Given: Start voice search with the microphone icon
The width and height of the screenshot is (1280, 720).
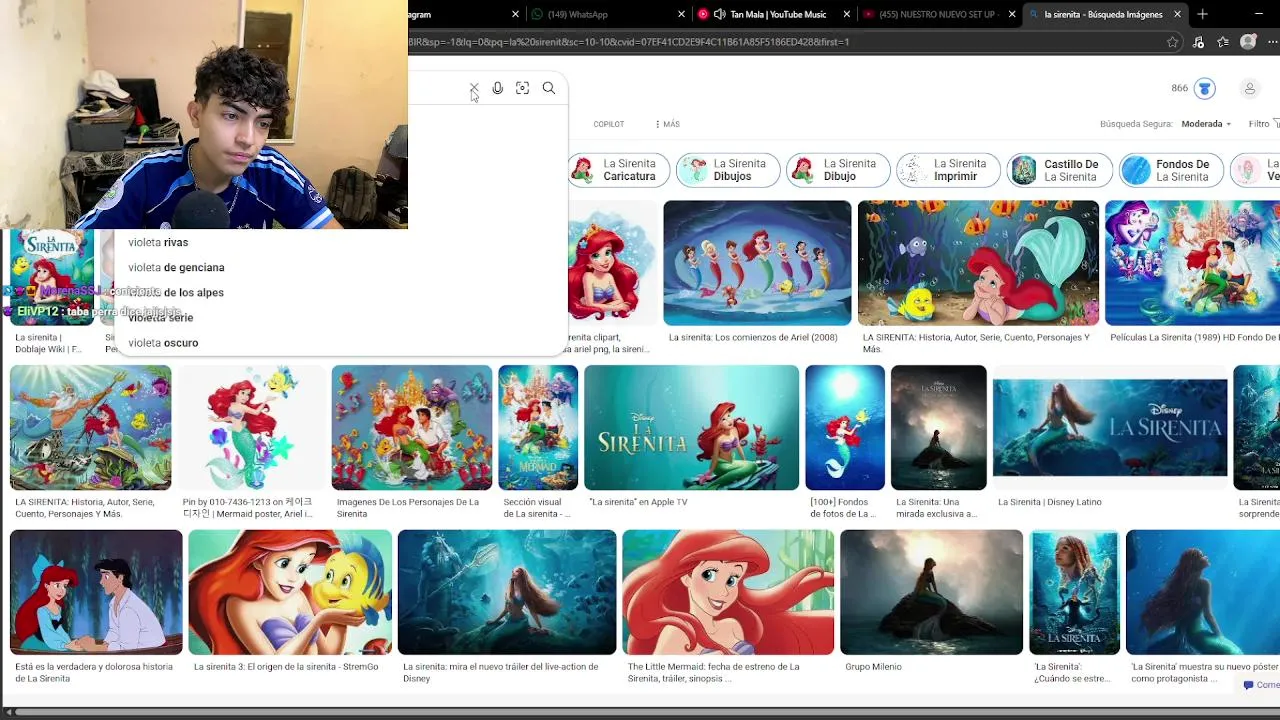Looking at the screenshot, I should tap(498, 88).
